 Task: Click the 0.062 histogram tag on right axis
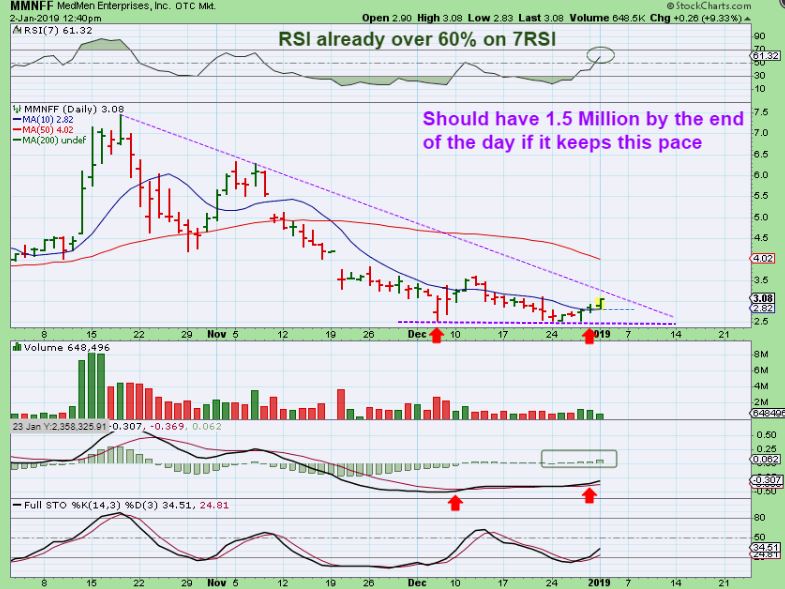(x=766, y=459)
